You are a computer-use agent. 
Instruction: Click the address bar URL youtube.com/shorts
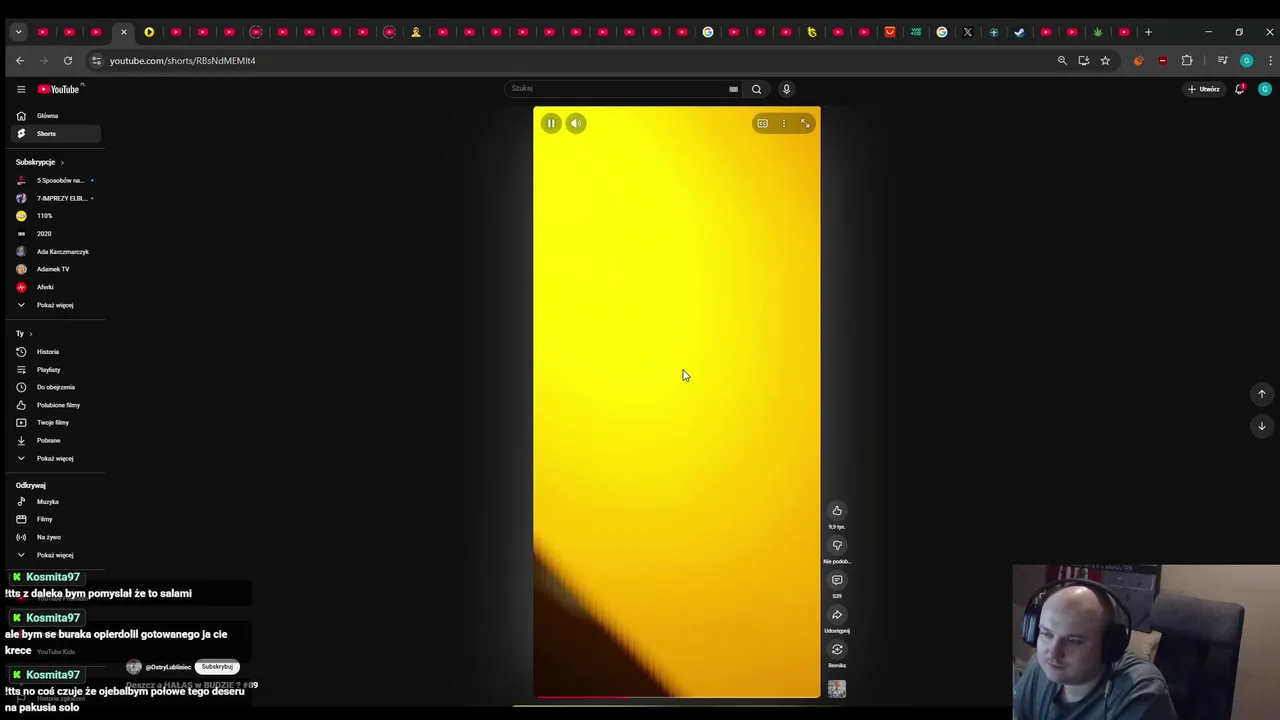pos(183,61)
